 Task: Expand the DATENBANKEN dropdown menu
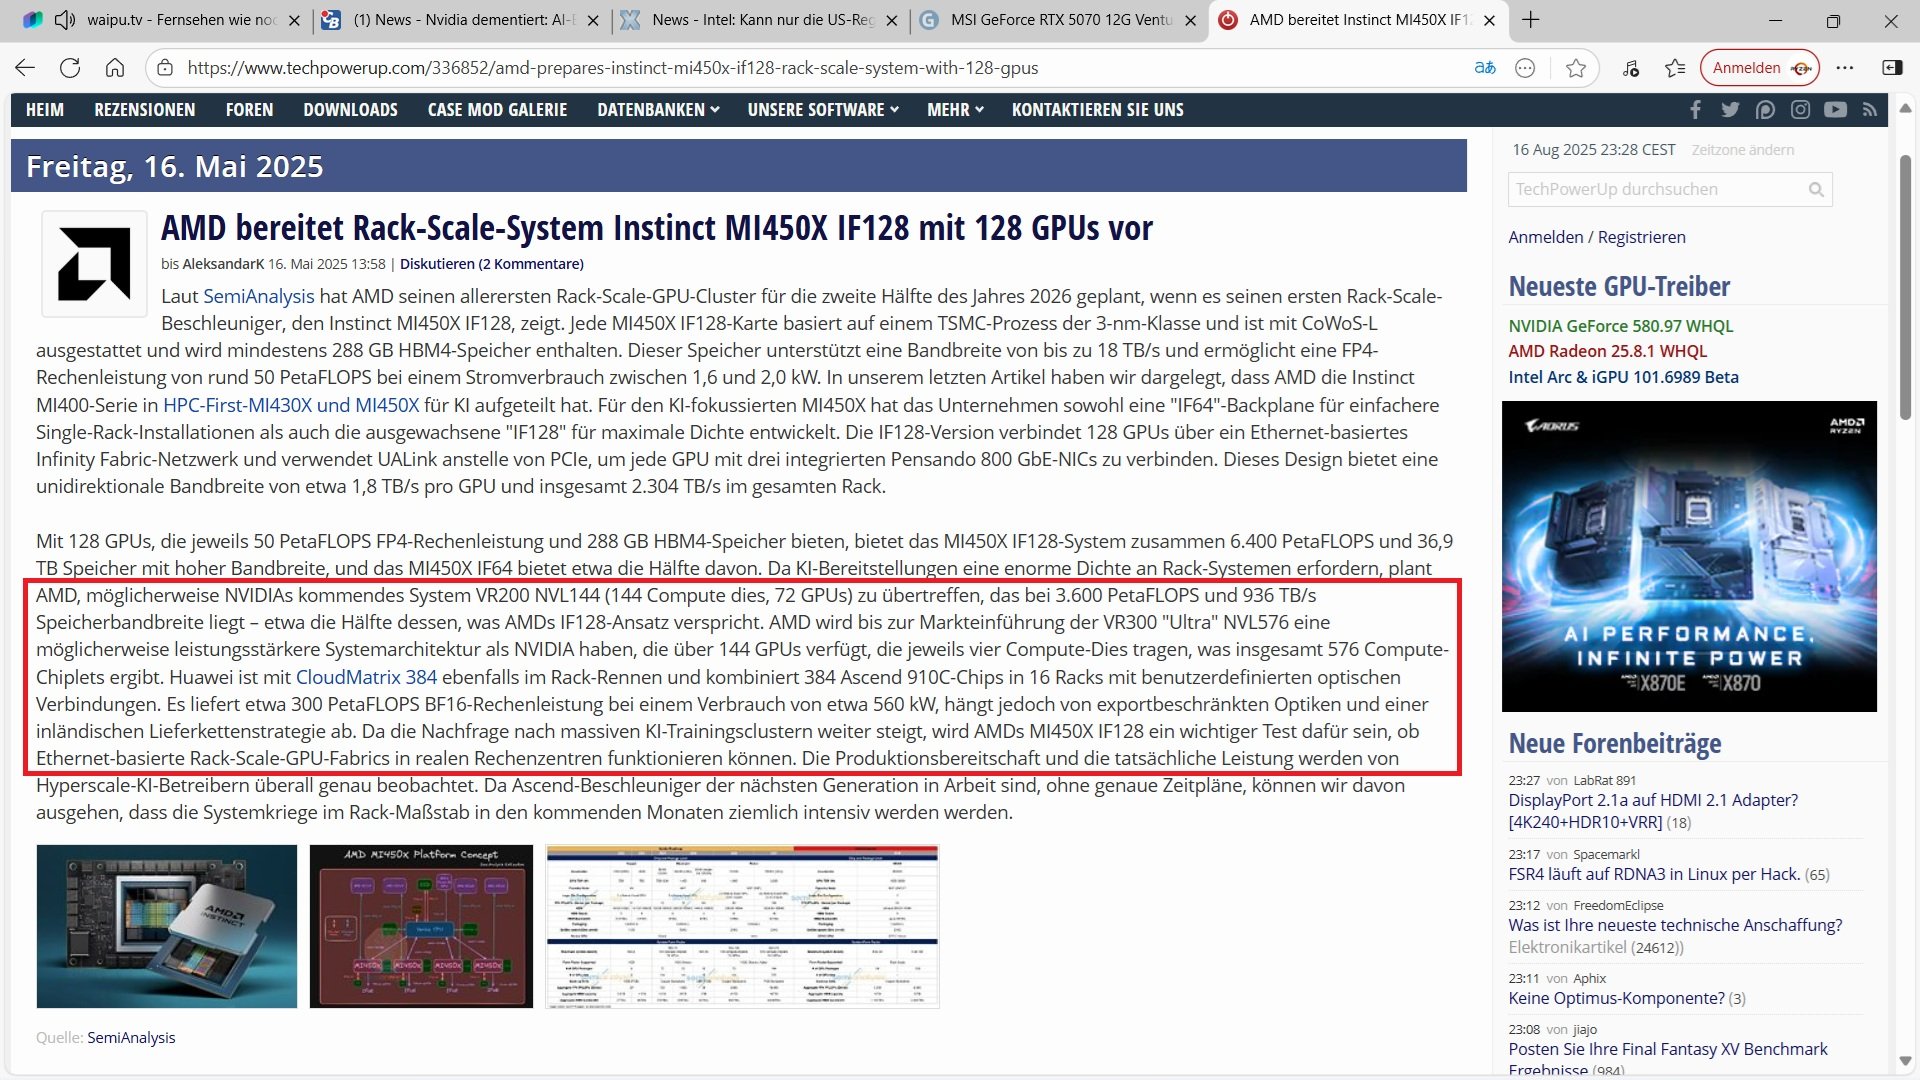pos(658,110)
